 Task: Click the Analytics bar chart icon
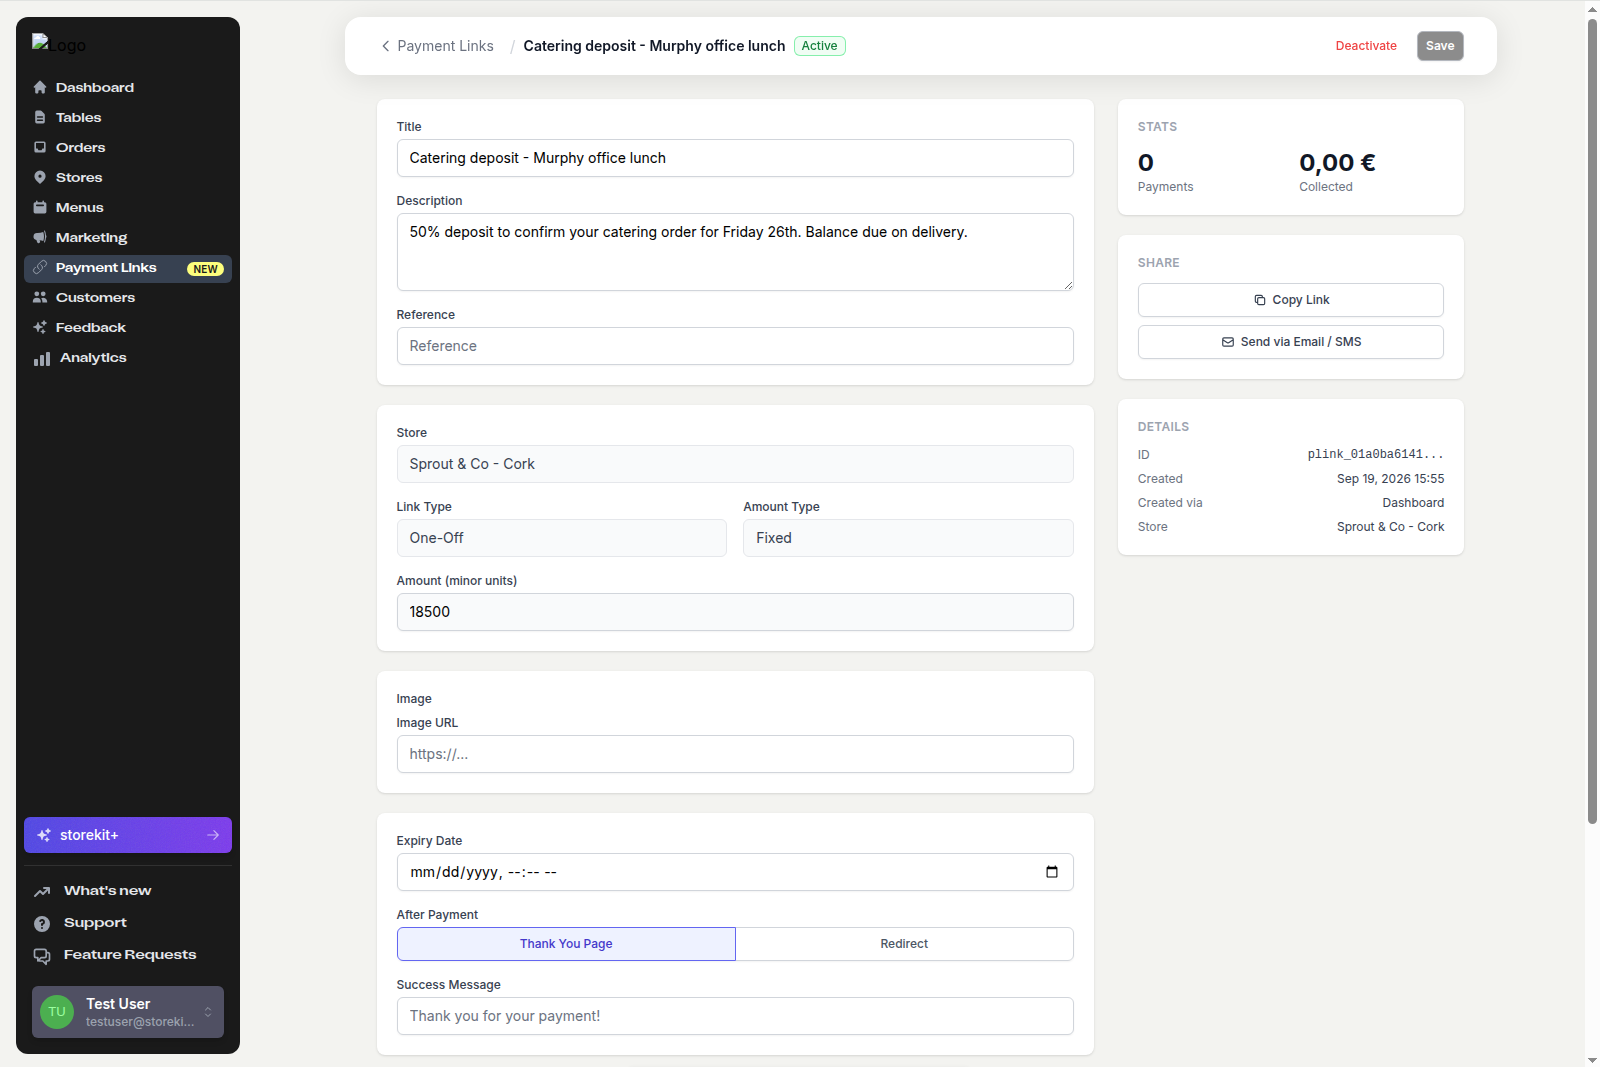[42, 358]
